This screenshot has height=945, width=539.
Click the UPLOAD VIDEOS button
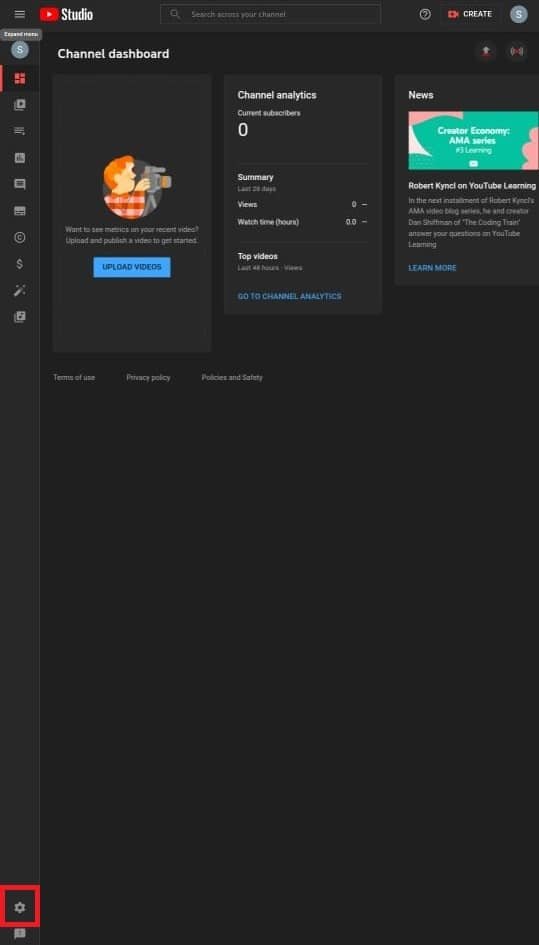point(132,267)
